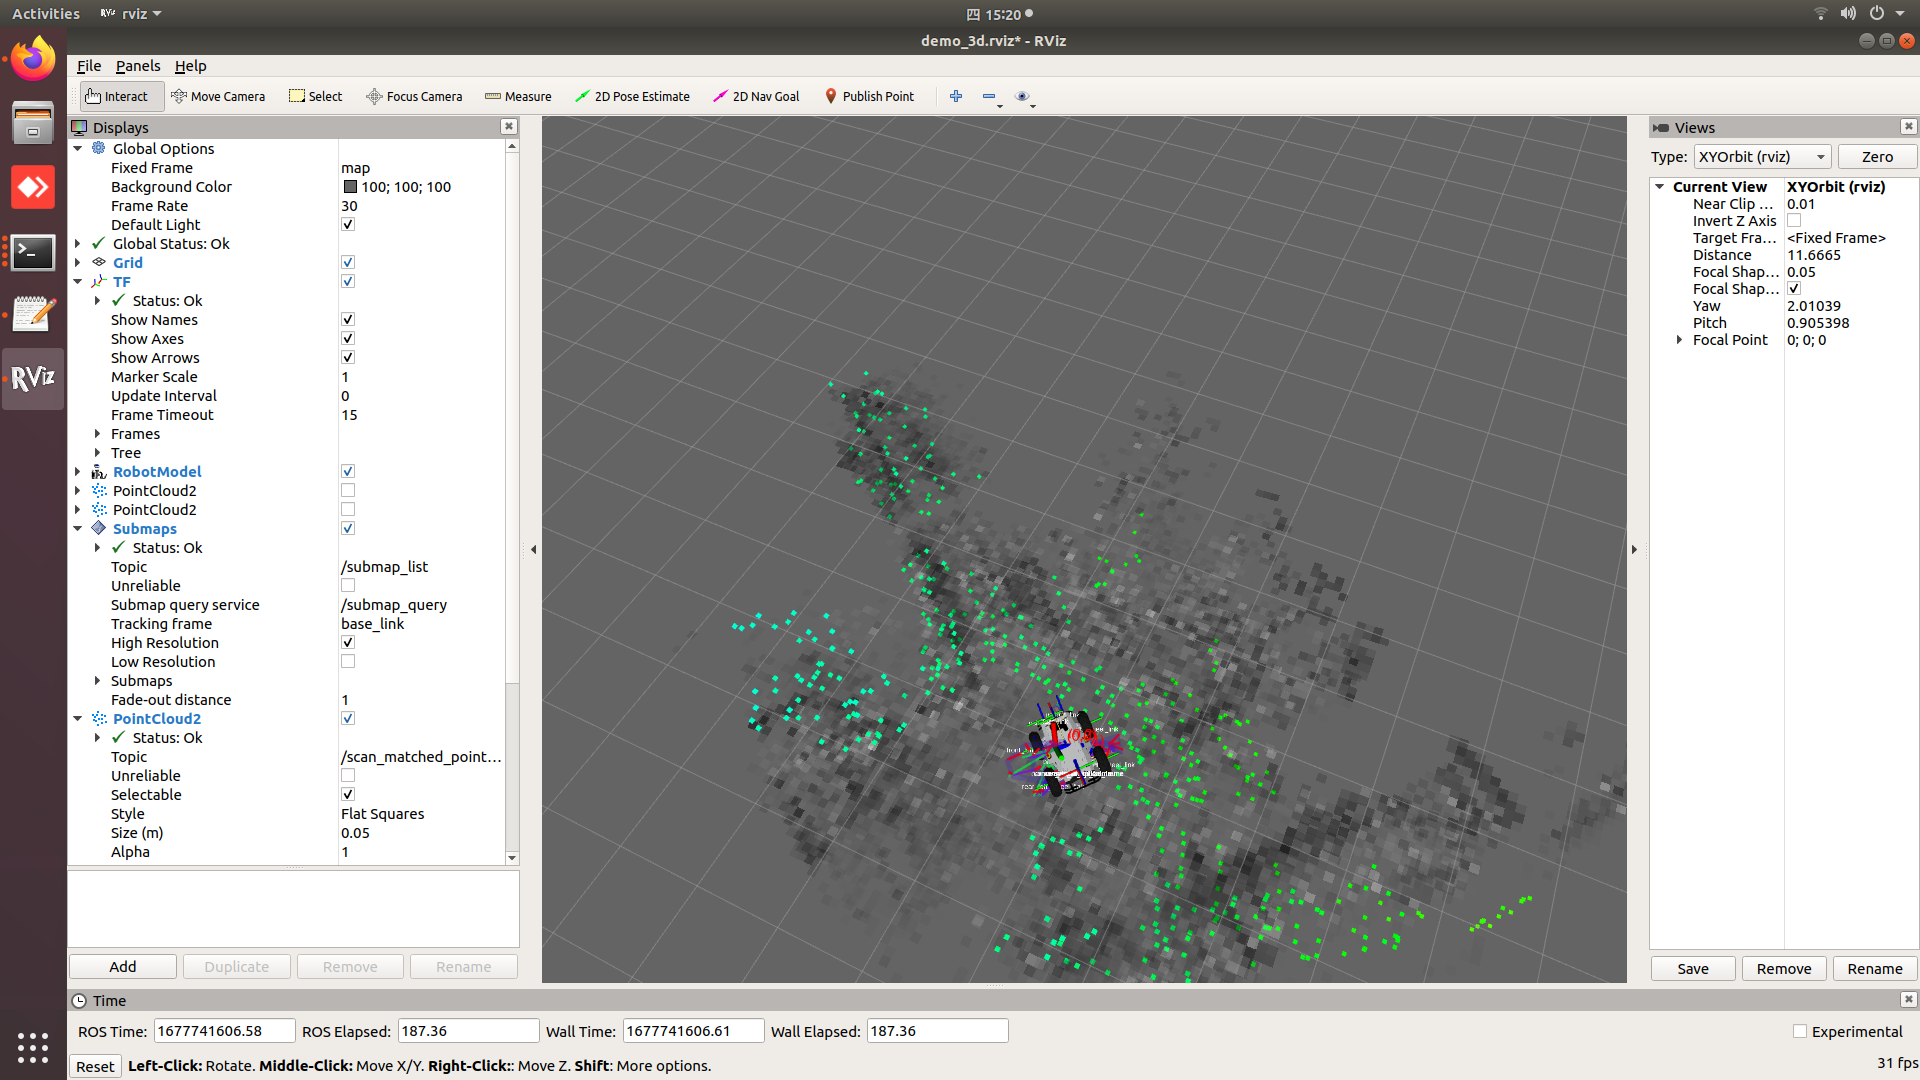Collapse the TF display tree
This screenshot has height=1080, width=1920.
pos(78,281)
